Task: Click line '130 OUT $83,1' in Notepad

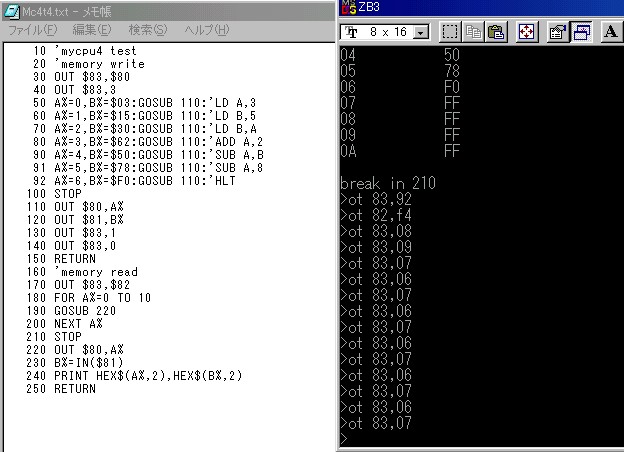Action: [71, 233]
